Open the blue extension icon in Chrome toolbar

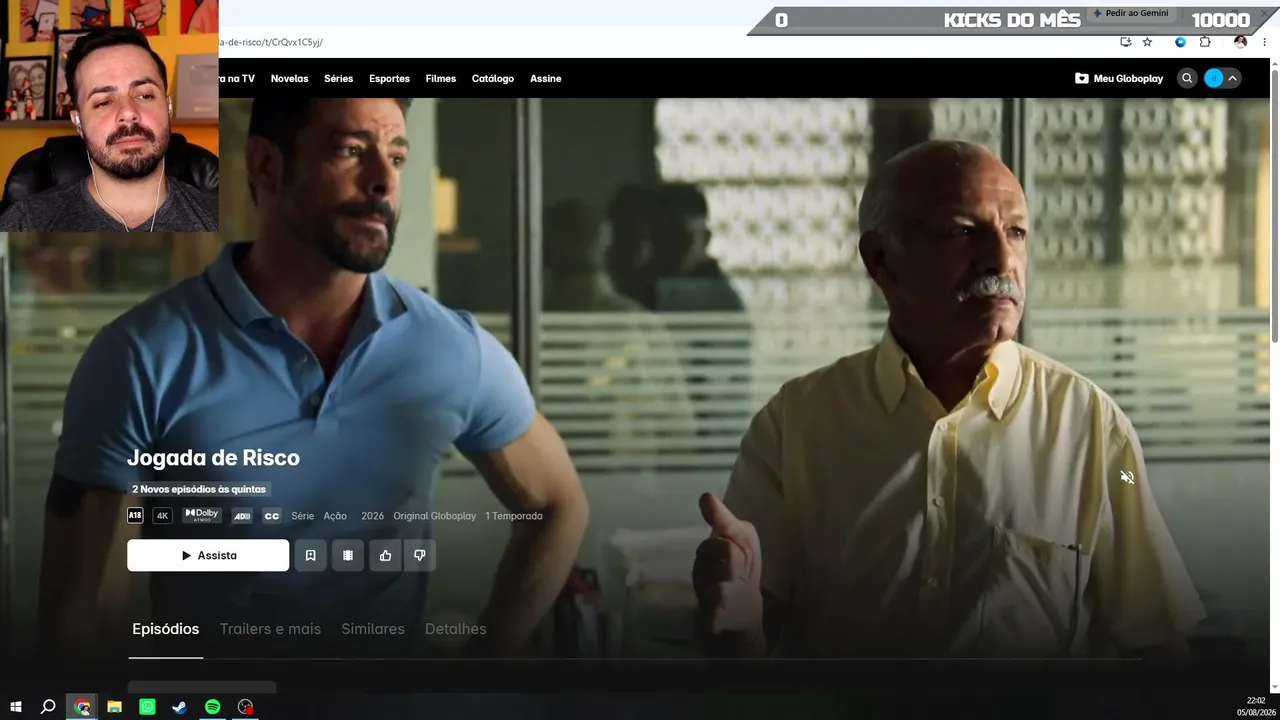(x=1181, y=42)
